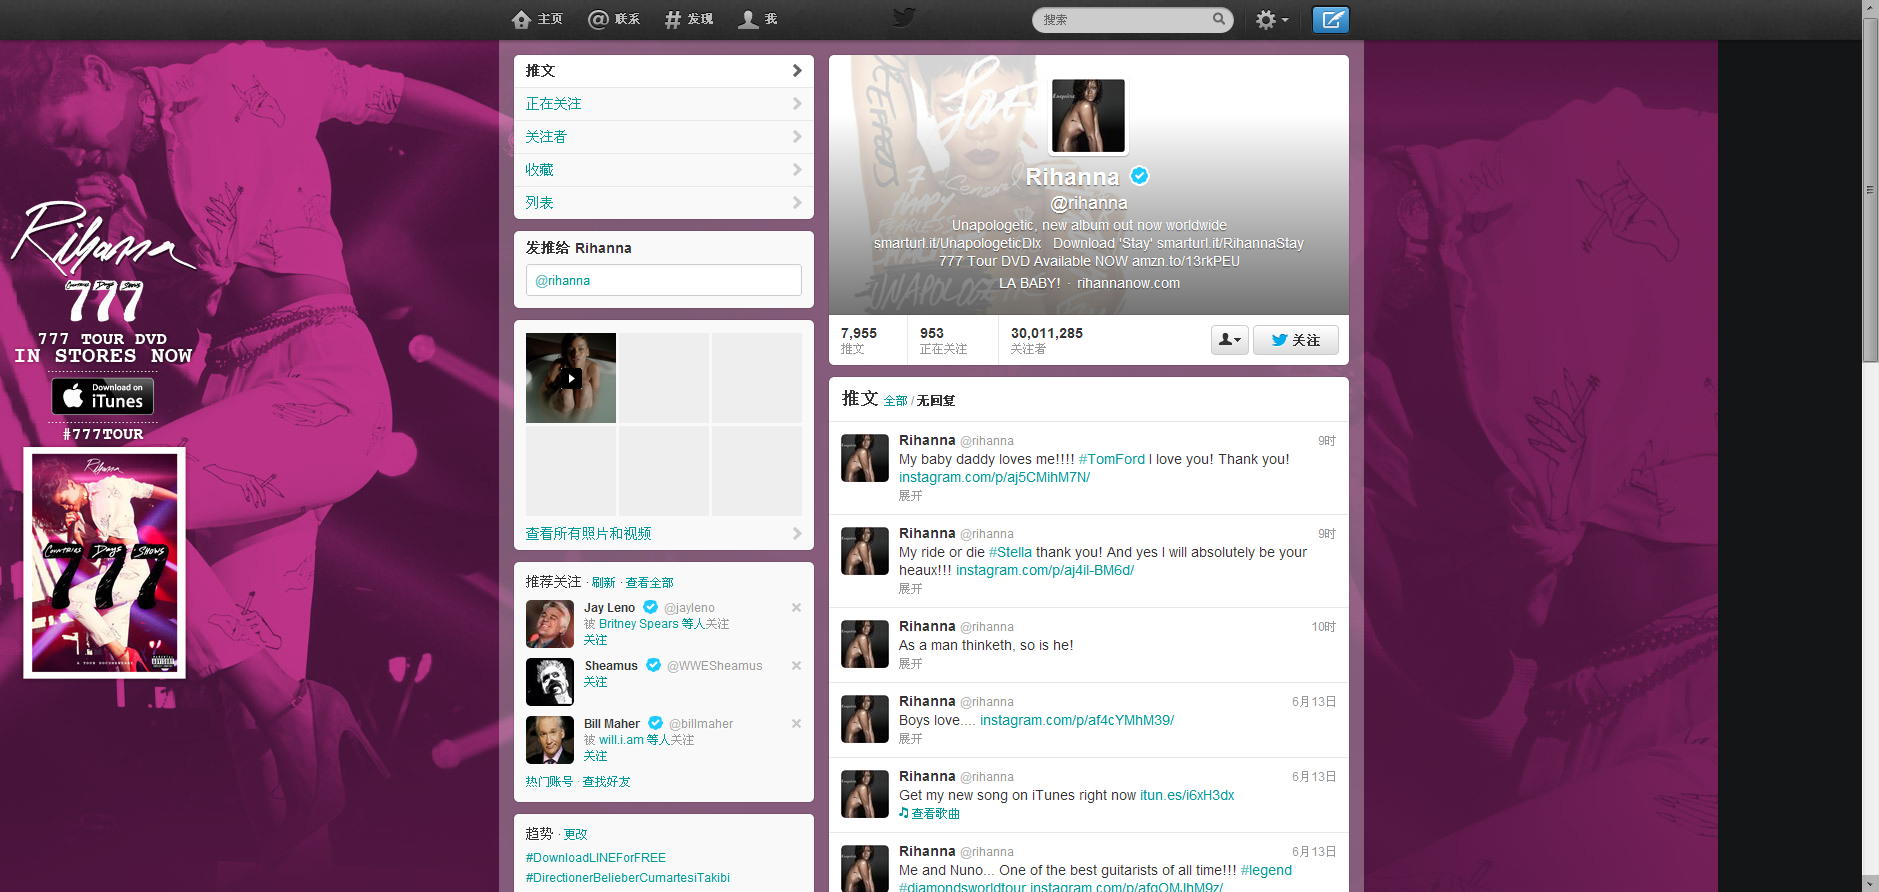1879x892 pixels.
Task: Open Sheamus's avatar
Action: tap(550, 682)
